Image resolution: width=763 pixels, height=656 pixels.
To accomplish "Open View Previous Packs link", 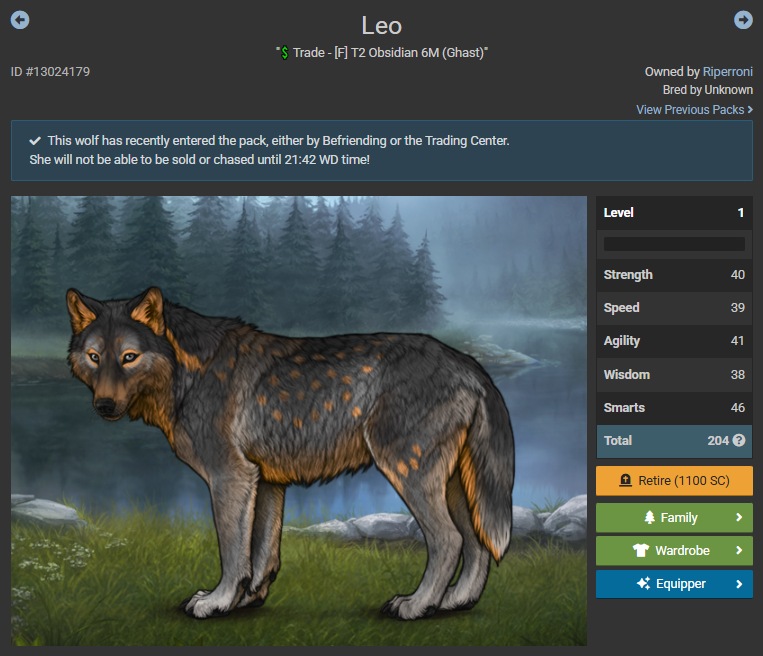I will 694,109.
